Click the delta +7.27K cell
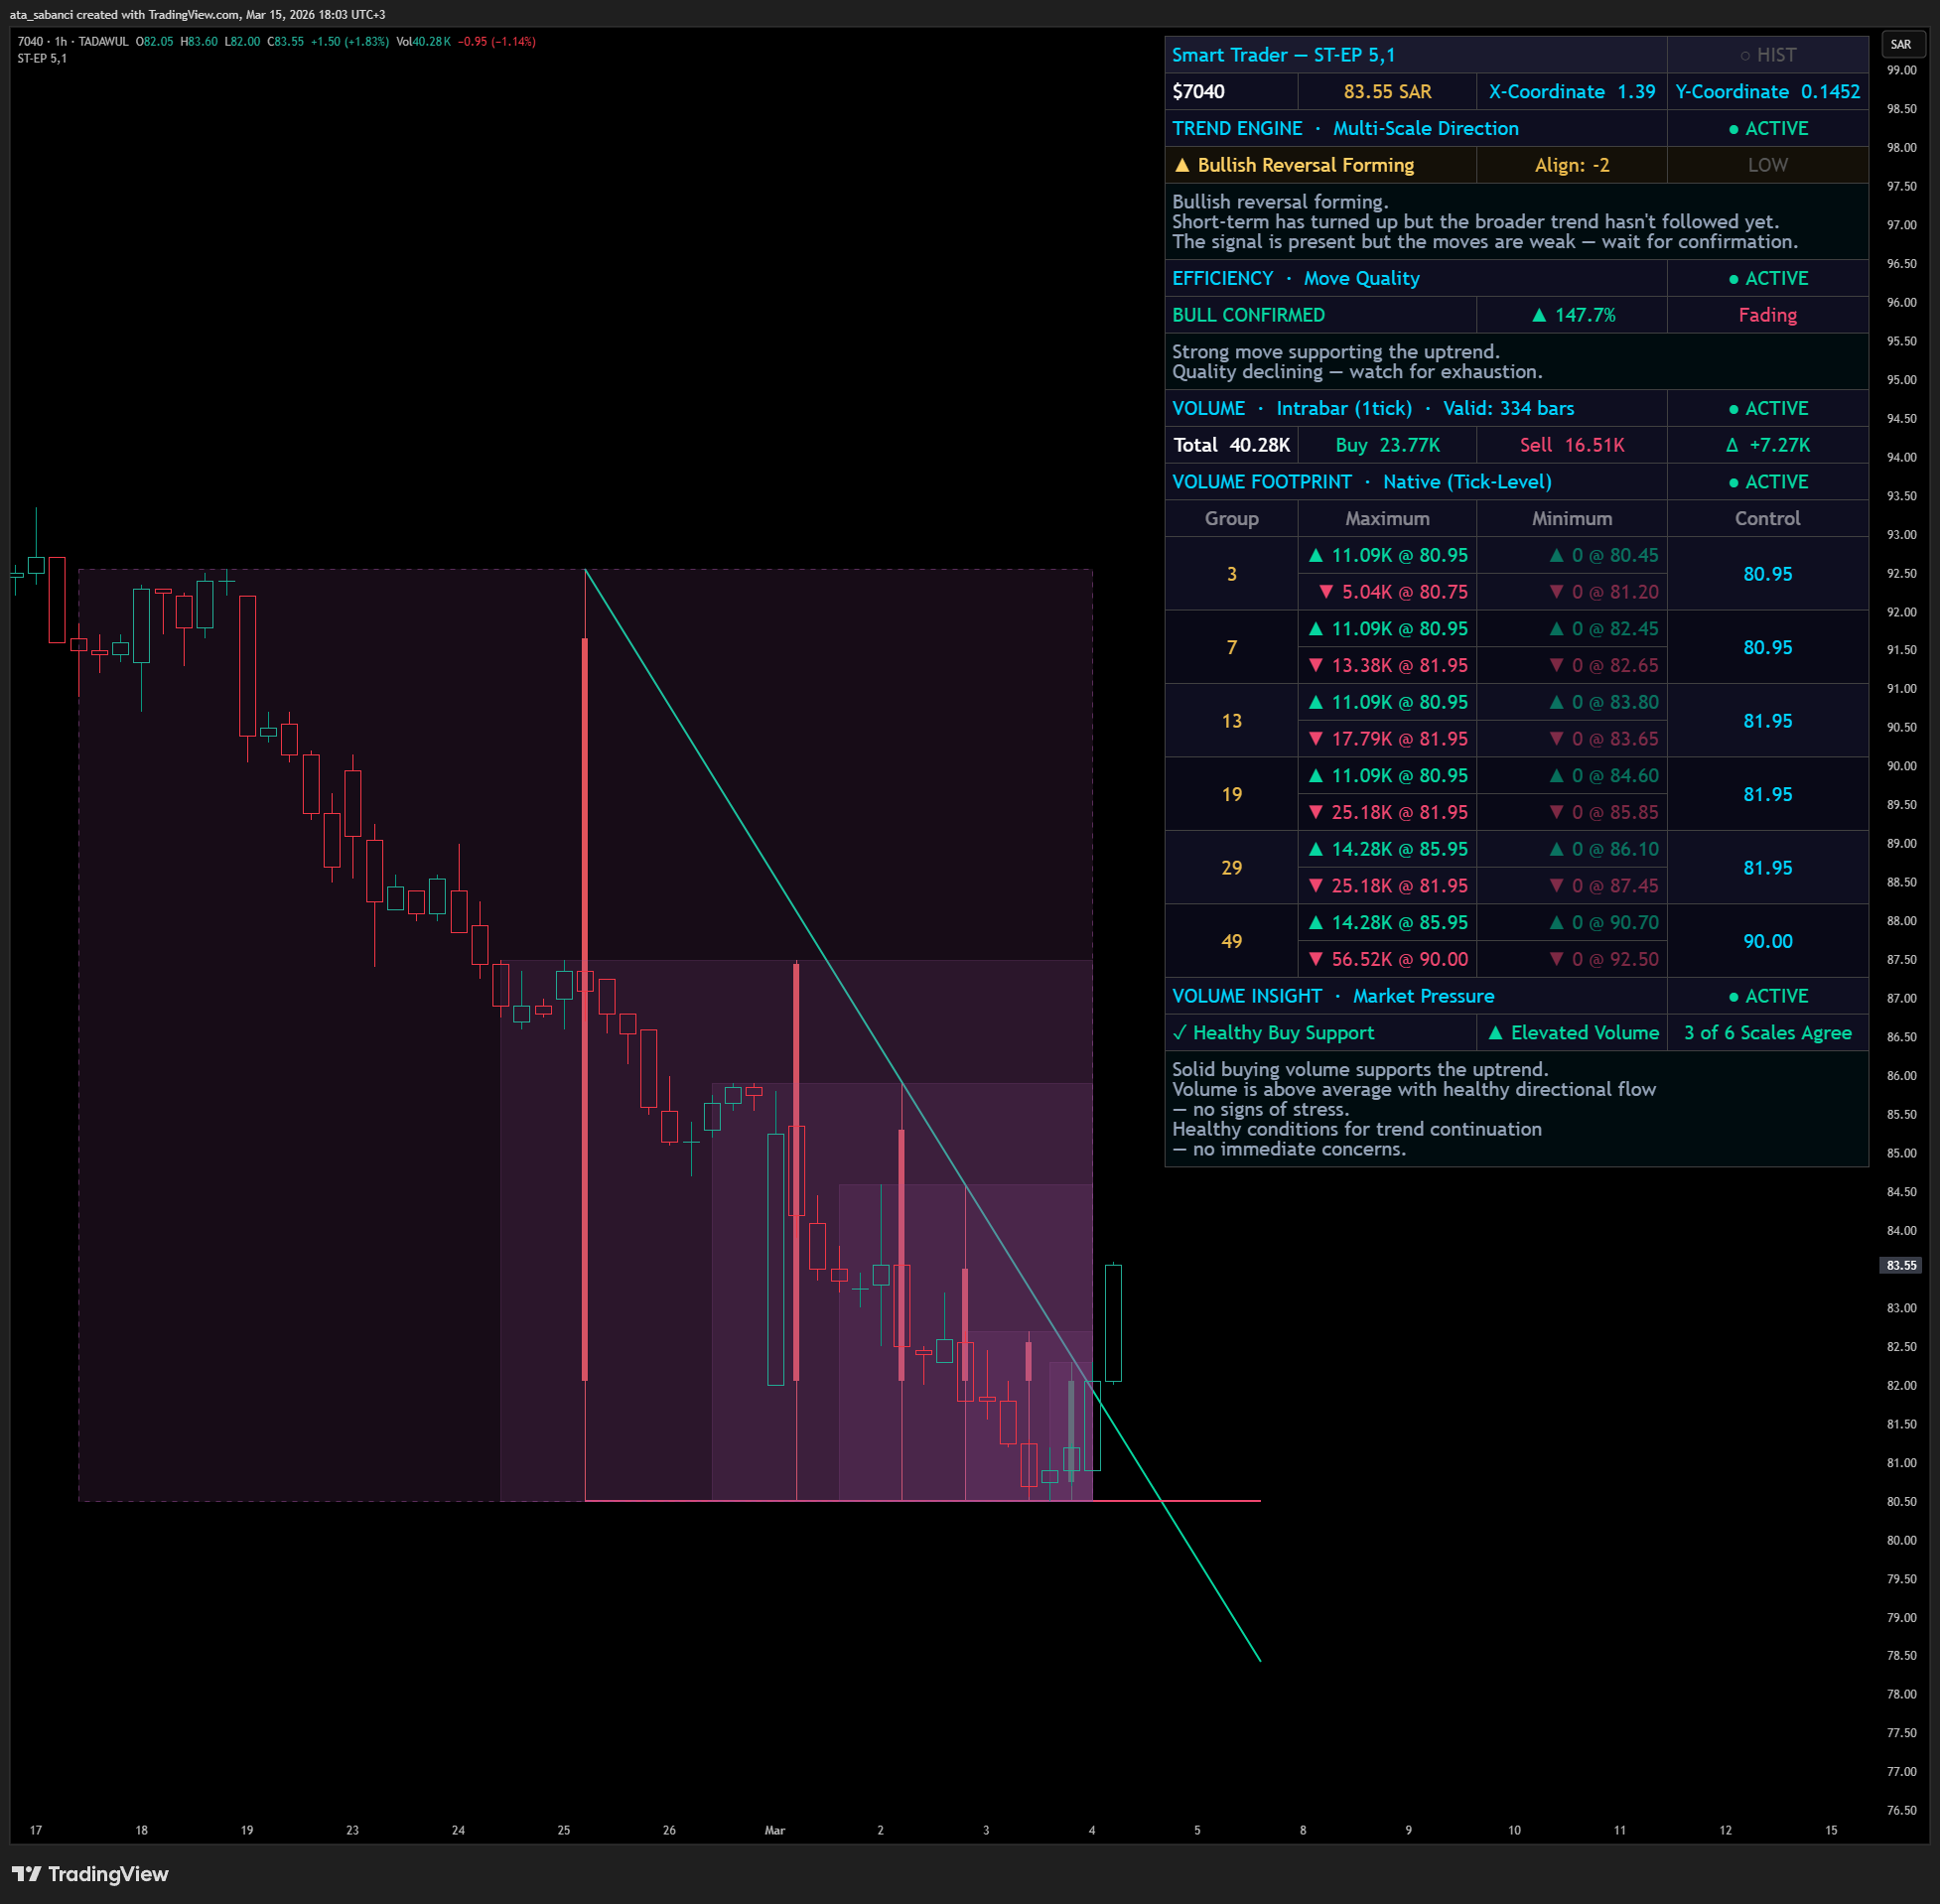The height and width of the screenshot is (1904, 1940). coord(1767,445)
